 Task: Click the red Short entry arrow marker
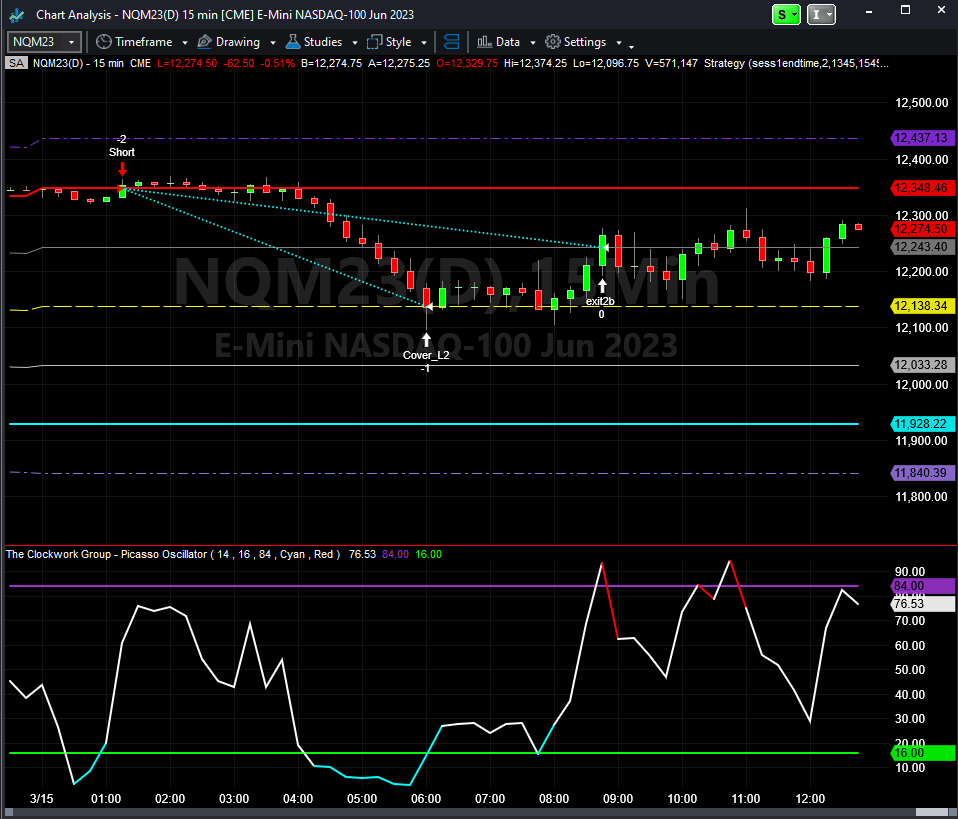(x=122, y=169)
